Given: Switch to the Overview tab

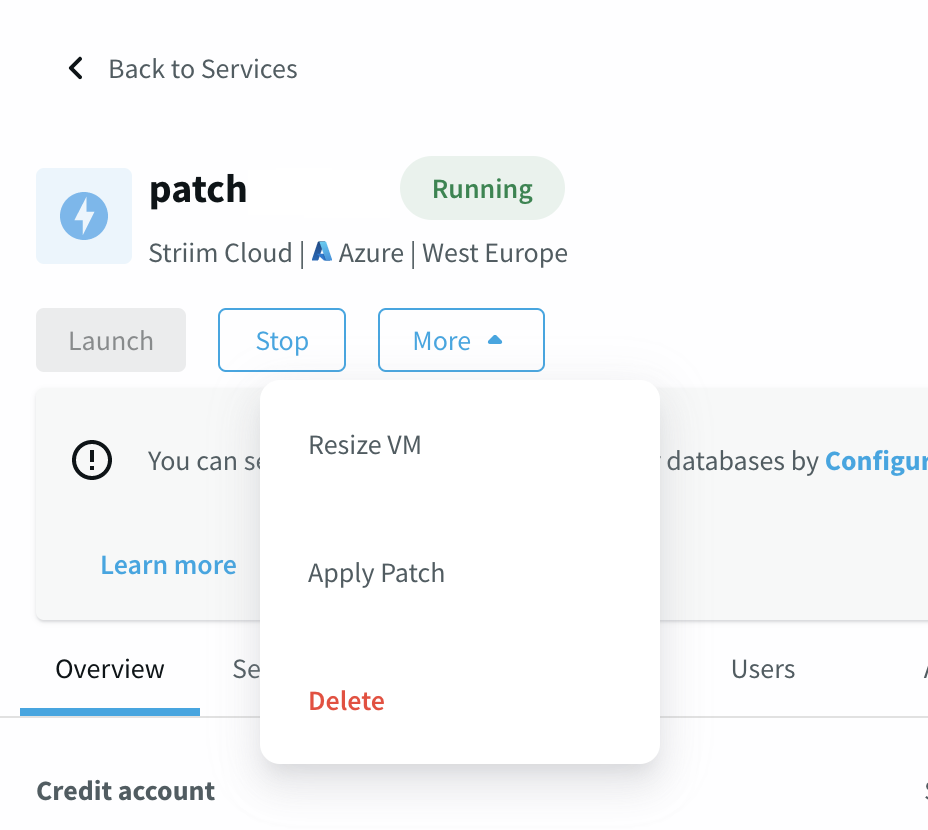Looking at the screenshot, I should pyautogui.click(x=110, y=670).
